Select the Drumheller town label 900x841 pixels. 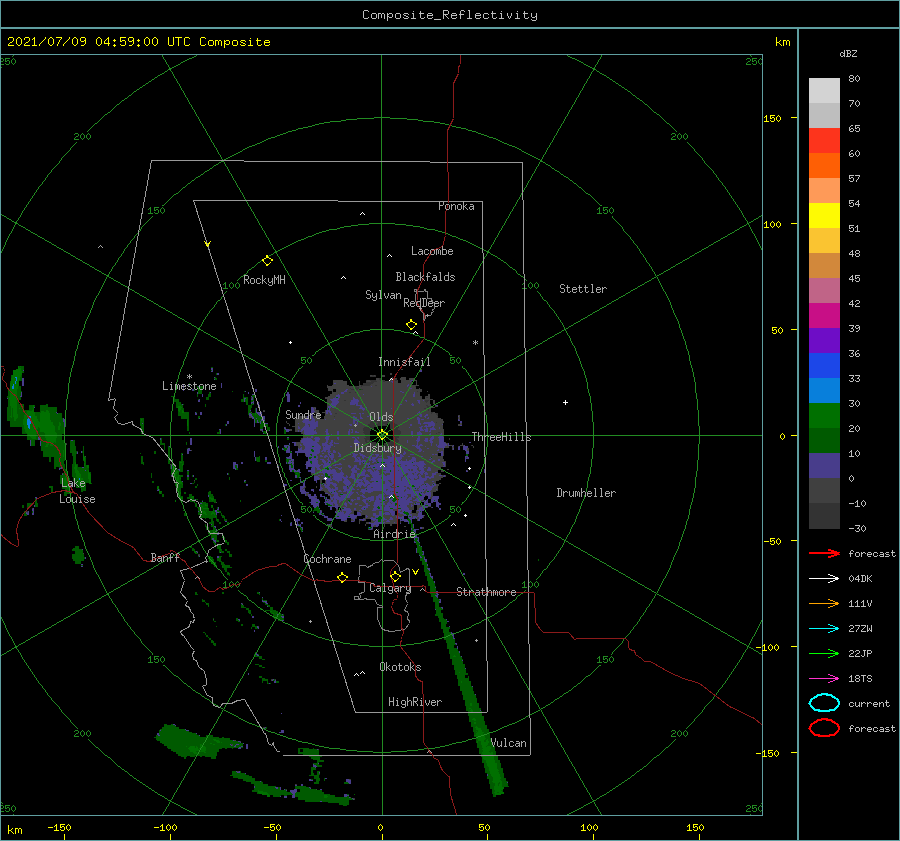(586, 493)
